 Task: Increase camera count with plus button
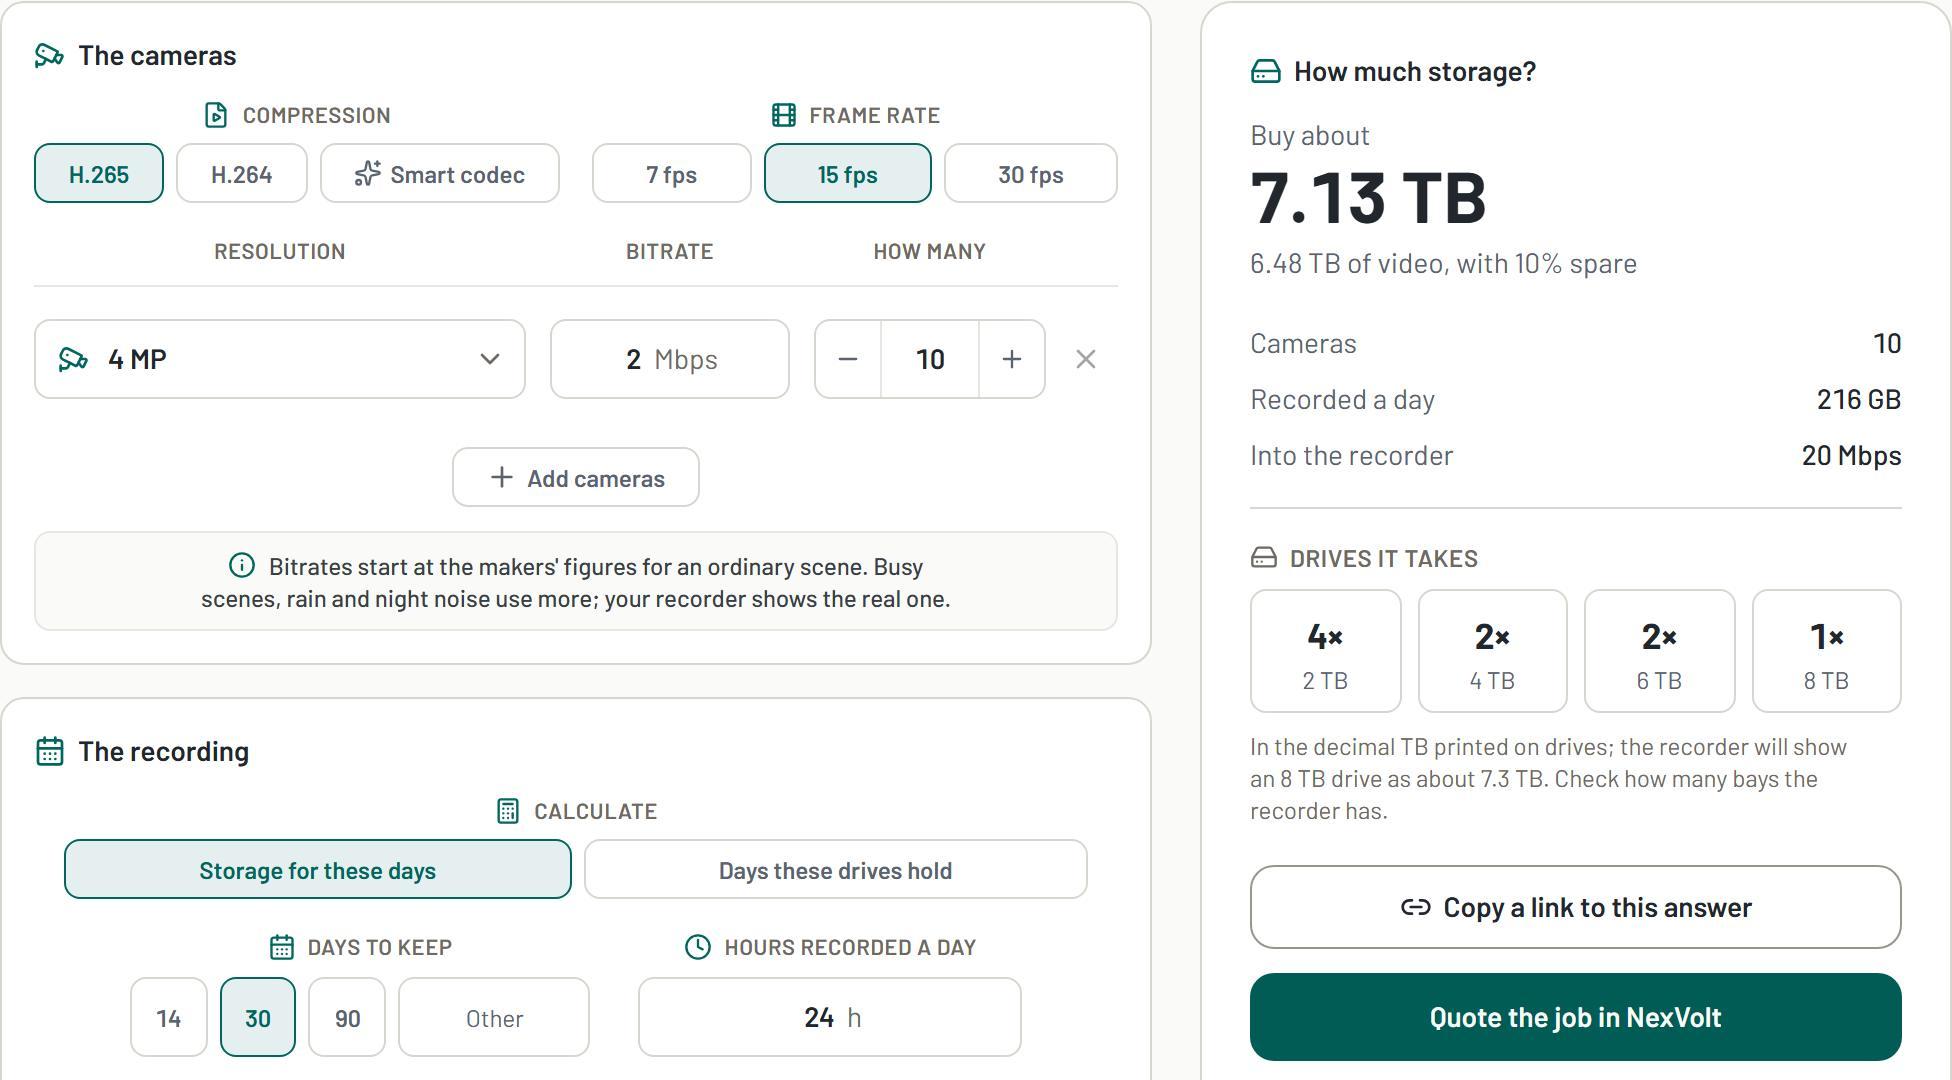point(1012,359)
